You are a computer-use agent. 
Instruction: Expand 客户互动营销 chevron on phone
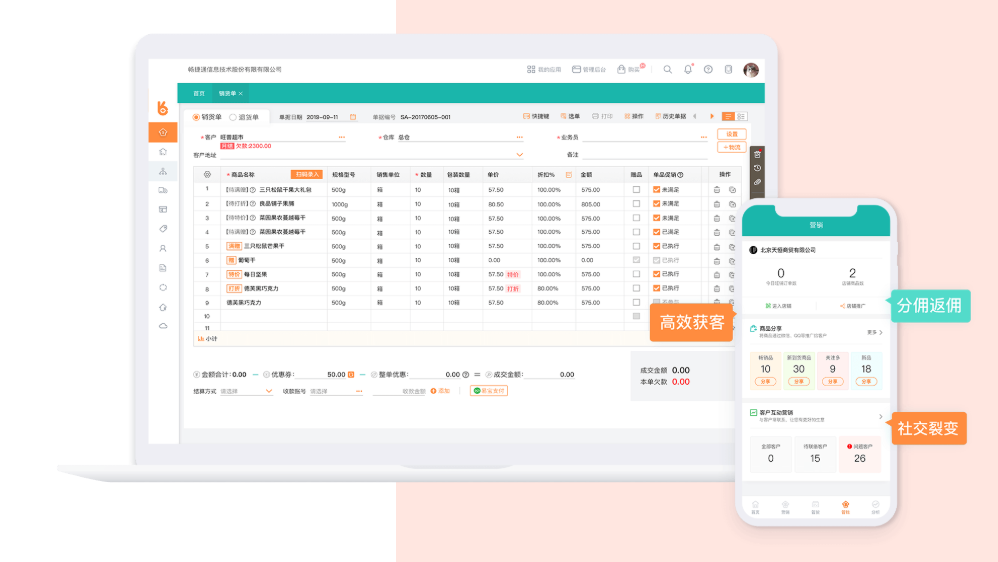(x=880, y=416)
